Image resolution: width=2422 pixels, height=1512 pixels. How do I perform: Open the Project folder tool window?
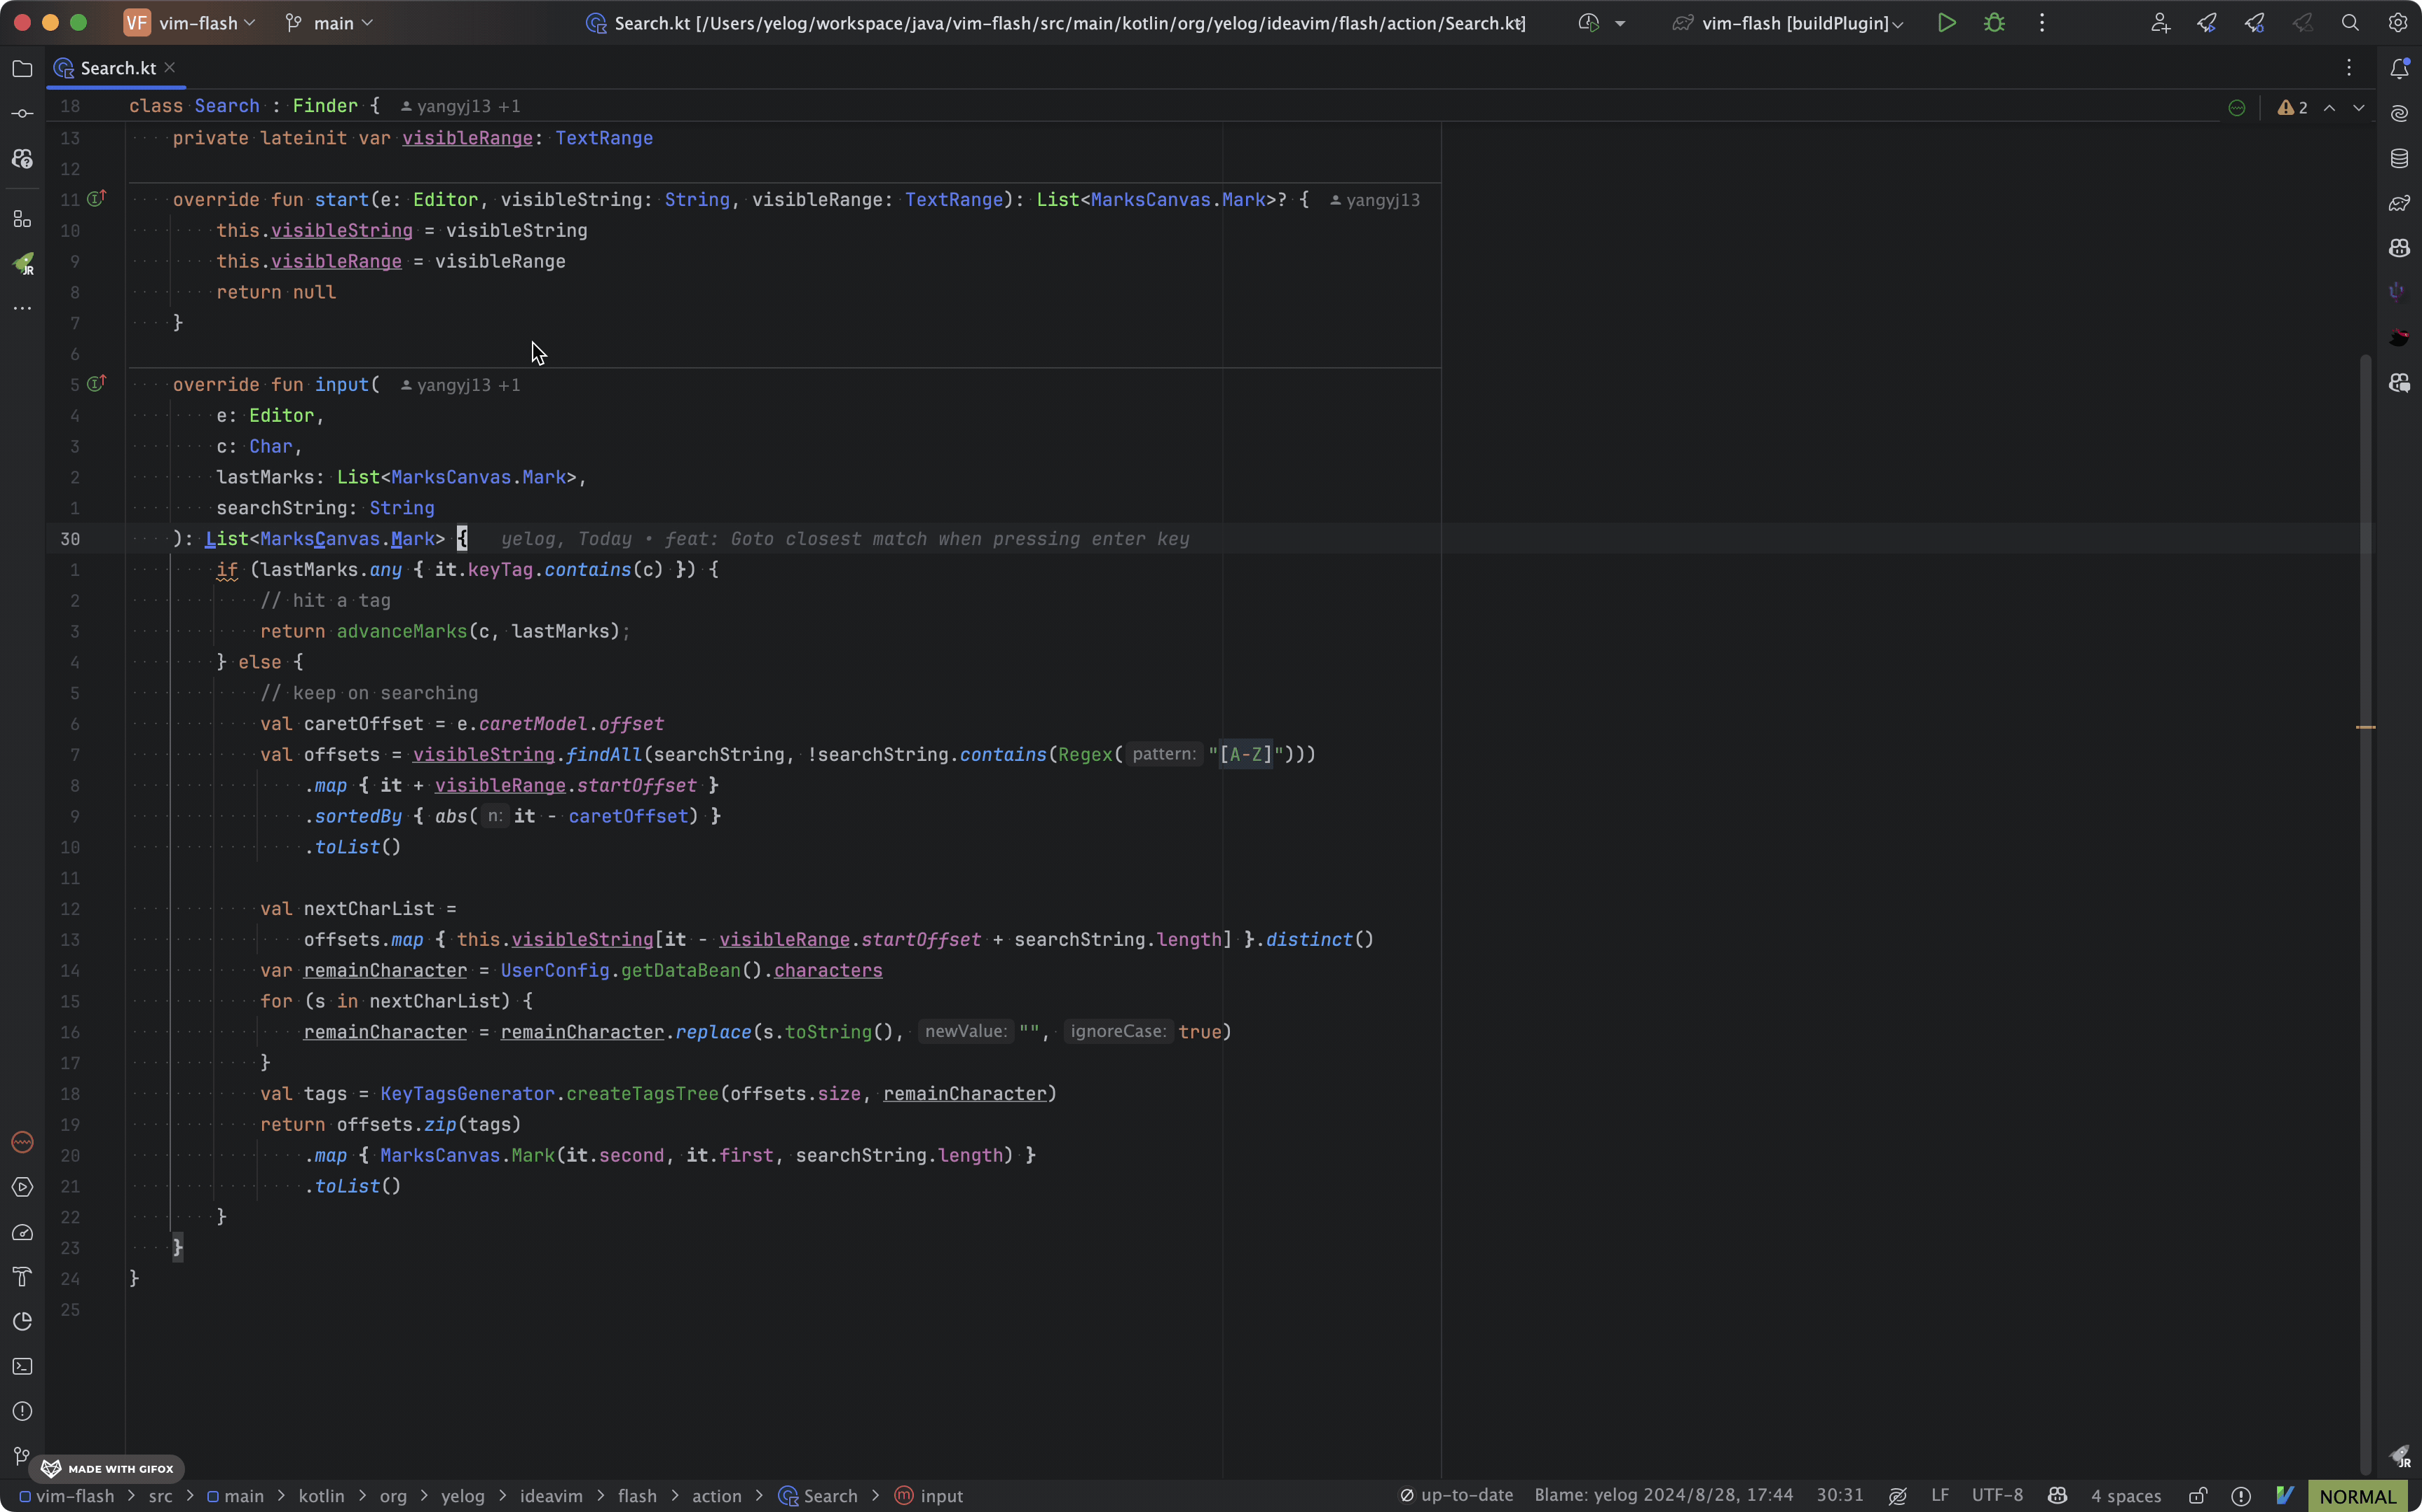[x=22, y=69]
